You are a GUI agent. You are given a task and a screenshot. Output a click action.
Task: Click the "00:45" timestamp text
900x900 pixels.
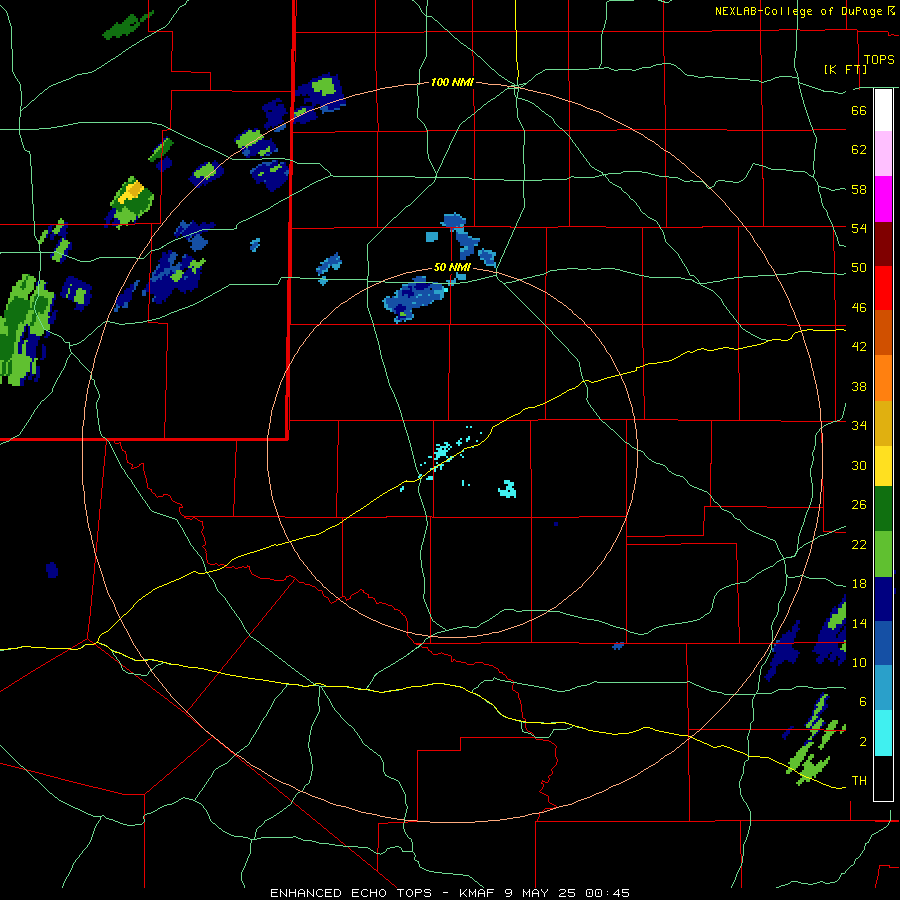tap(607, 893)
